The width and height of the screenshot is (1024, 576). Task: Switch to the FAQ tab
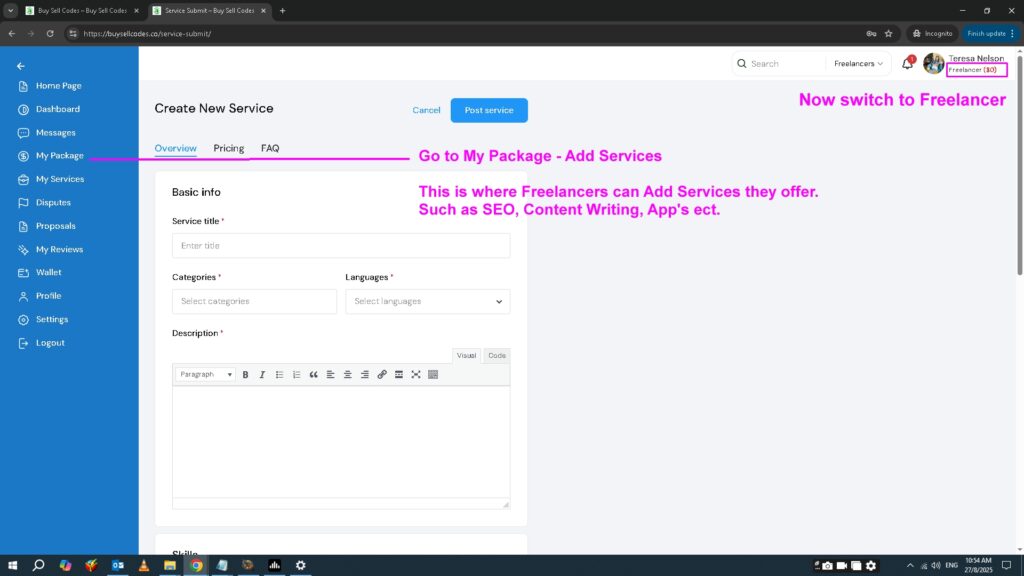(x=270, y=148)
